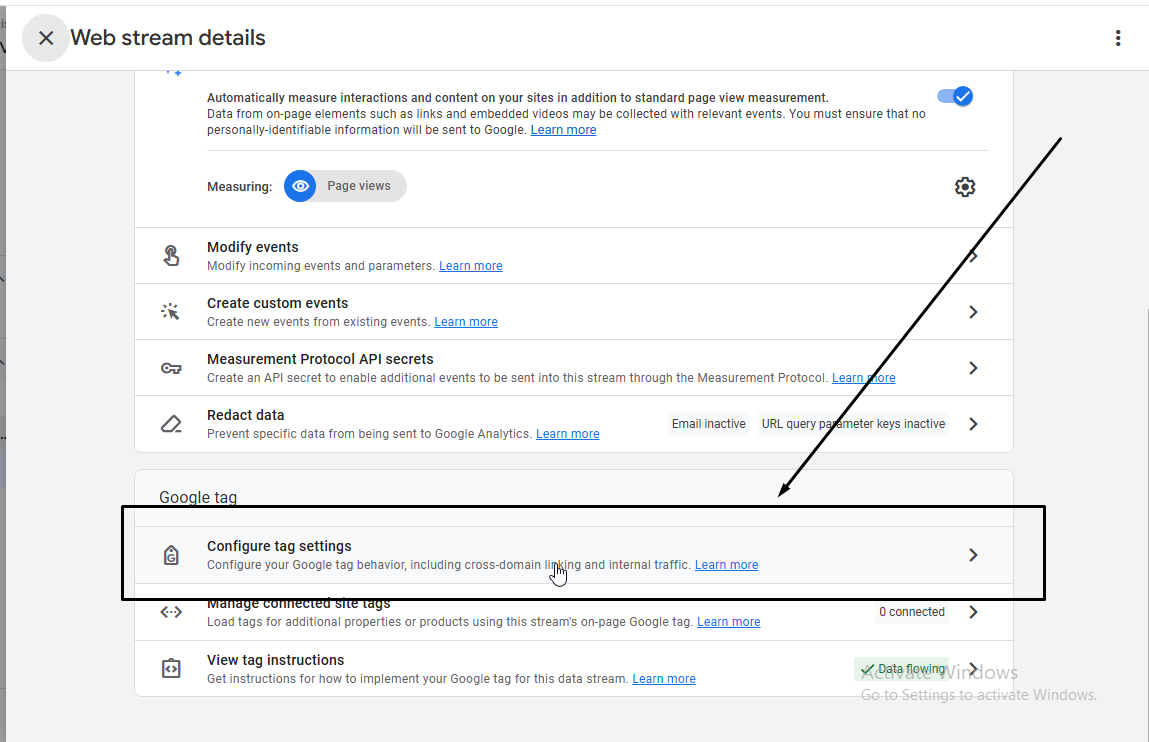Open Learn more link for custom events
The image size is (1149, 742).
(466, 322)
